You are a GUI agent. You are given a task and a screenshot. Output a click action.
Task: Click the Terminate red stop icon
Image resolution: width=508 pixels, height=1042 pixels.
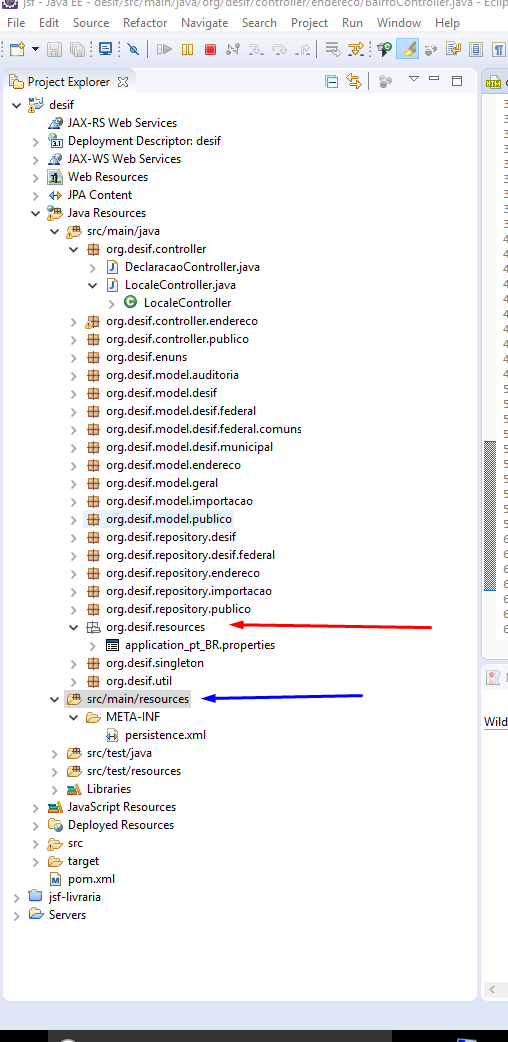point(210,49)
